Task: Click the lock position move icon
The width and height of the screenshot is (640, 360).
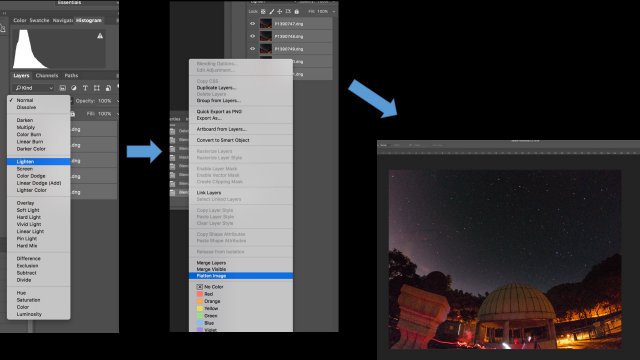Action: point(280,11)
